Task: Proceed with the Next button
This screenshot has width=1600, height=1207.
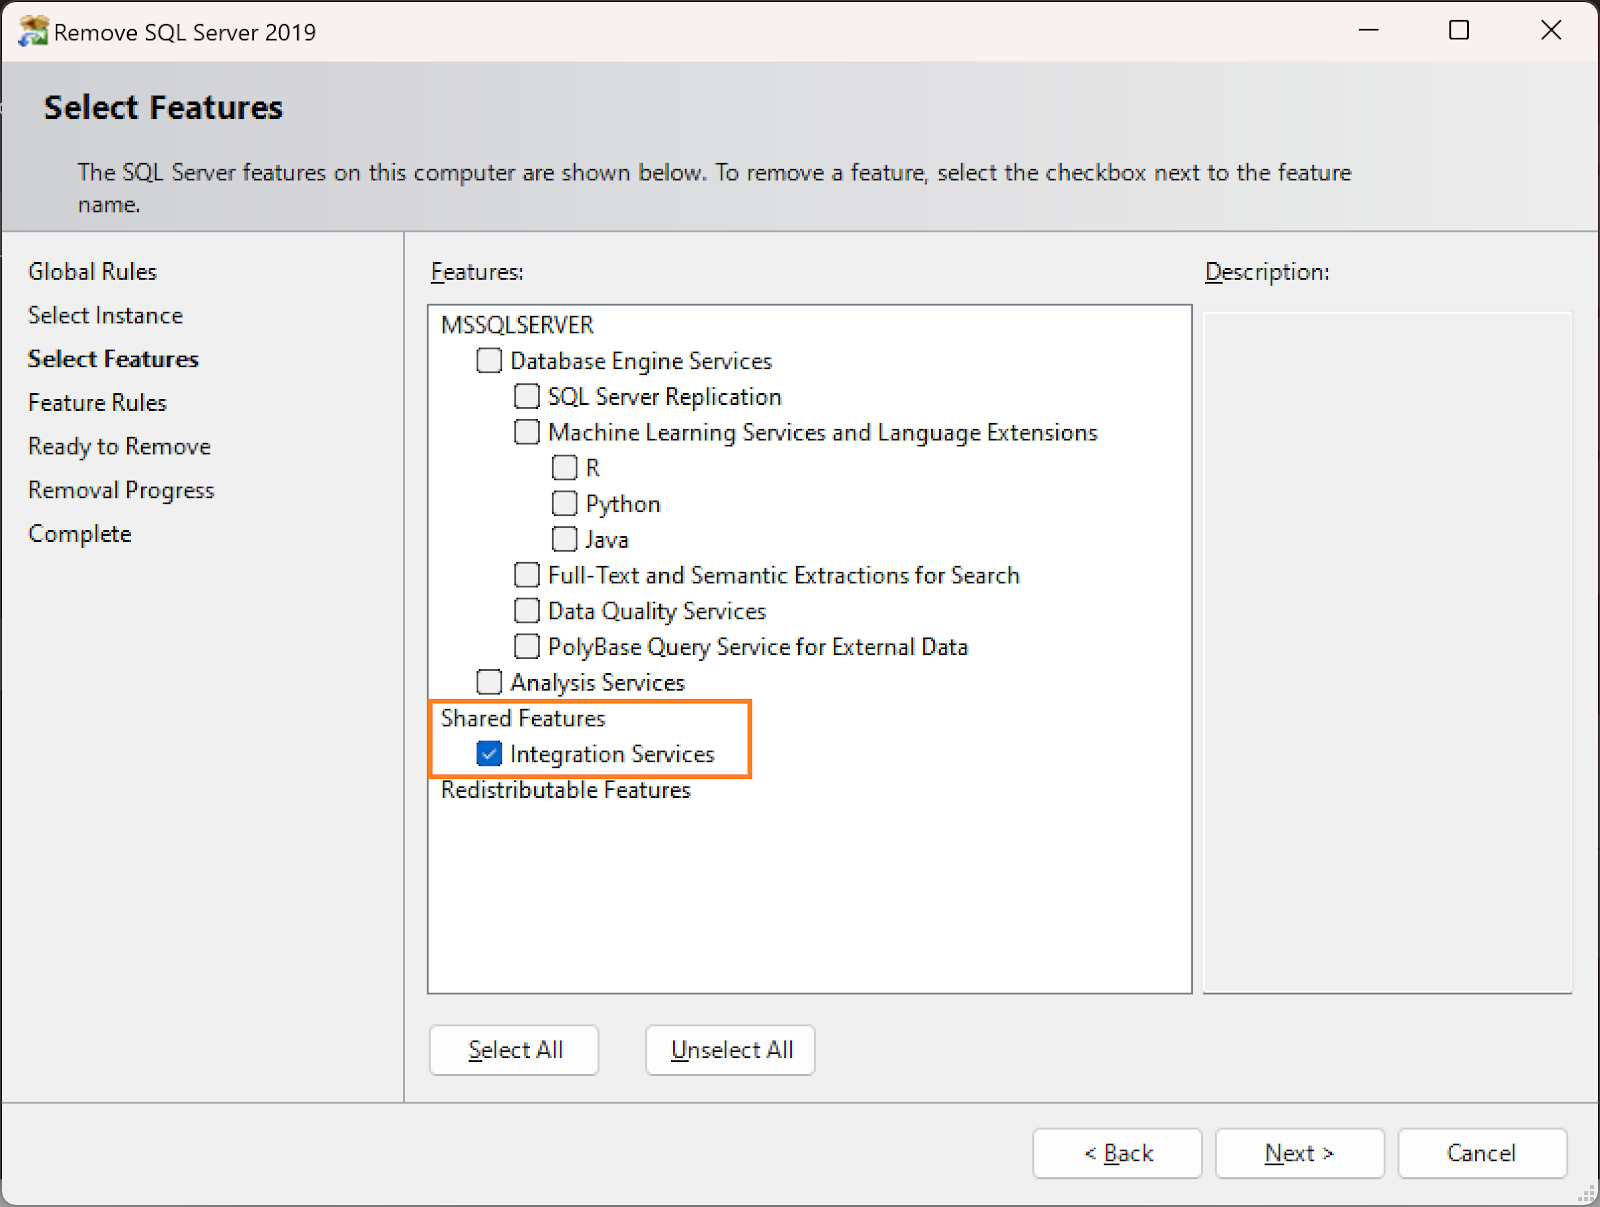Action: click(x=1300, y=1153)
